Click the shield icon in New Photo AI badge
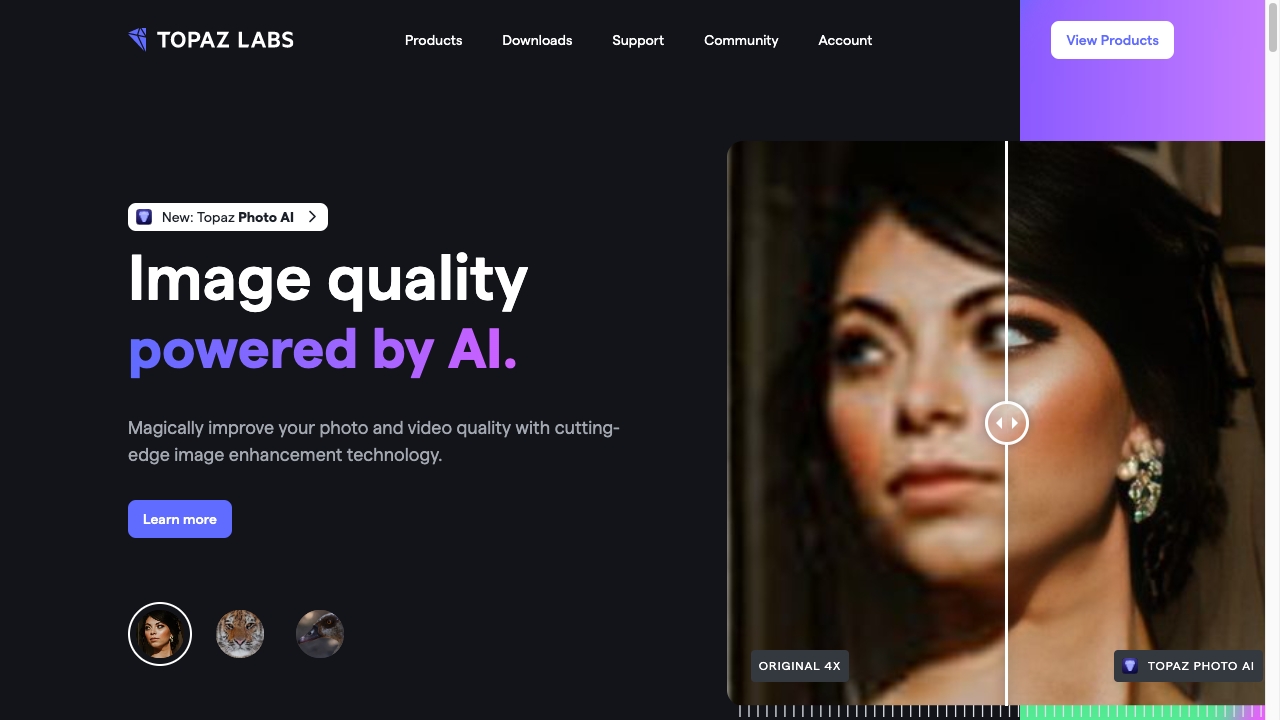This screenshot has height=720, width=1280. click(x=144, y=217)
